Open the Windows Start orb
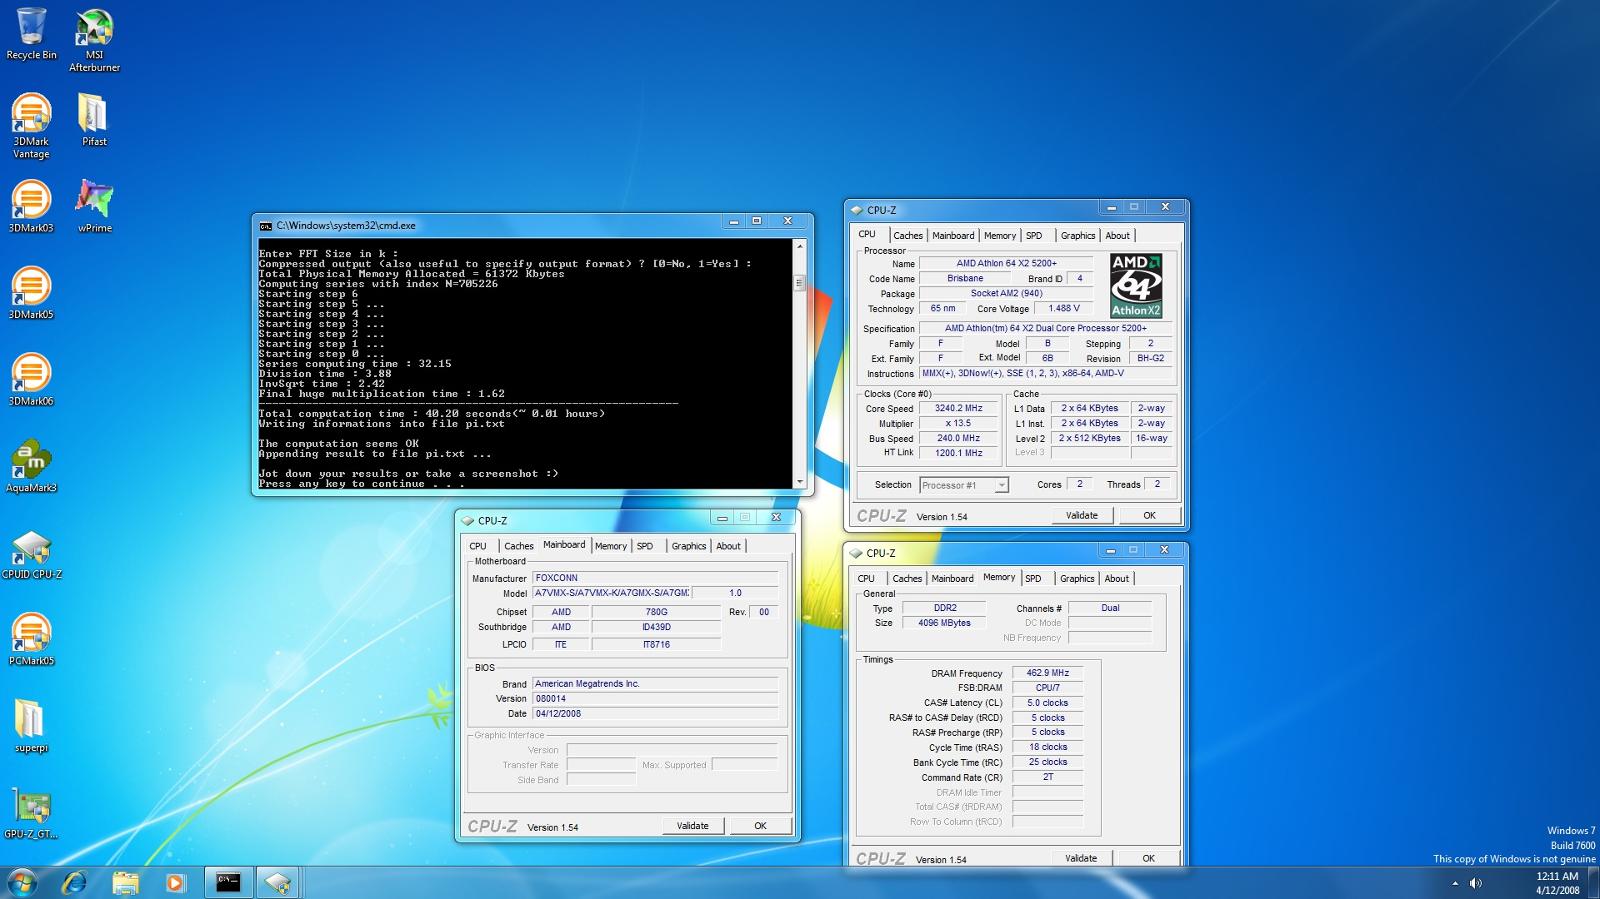This screenshot has height=899, width=1600. coord(22,883)
